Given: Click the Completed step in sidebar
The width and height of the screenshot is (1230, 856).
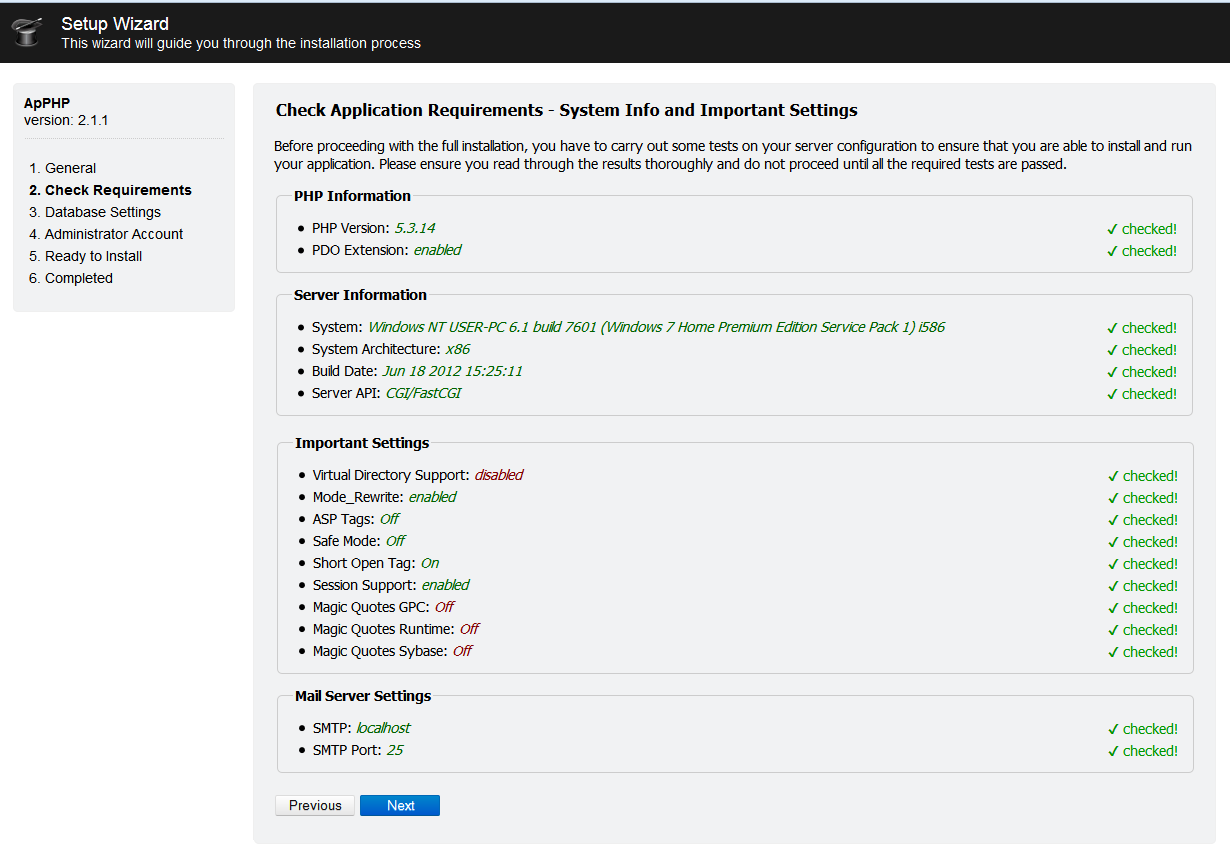Looking at the screenshot, I should pyautogui.click(x=78, y=278).
